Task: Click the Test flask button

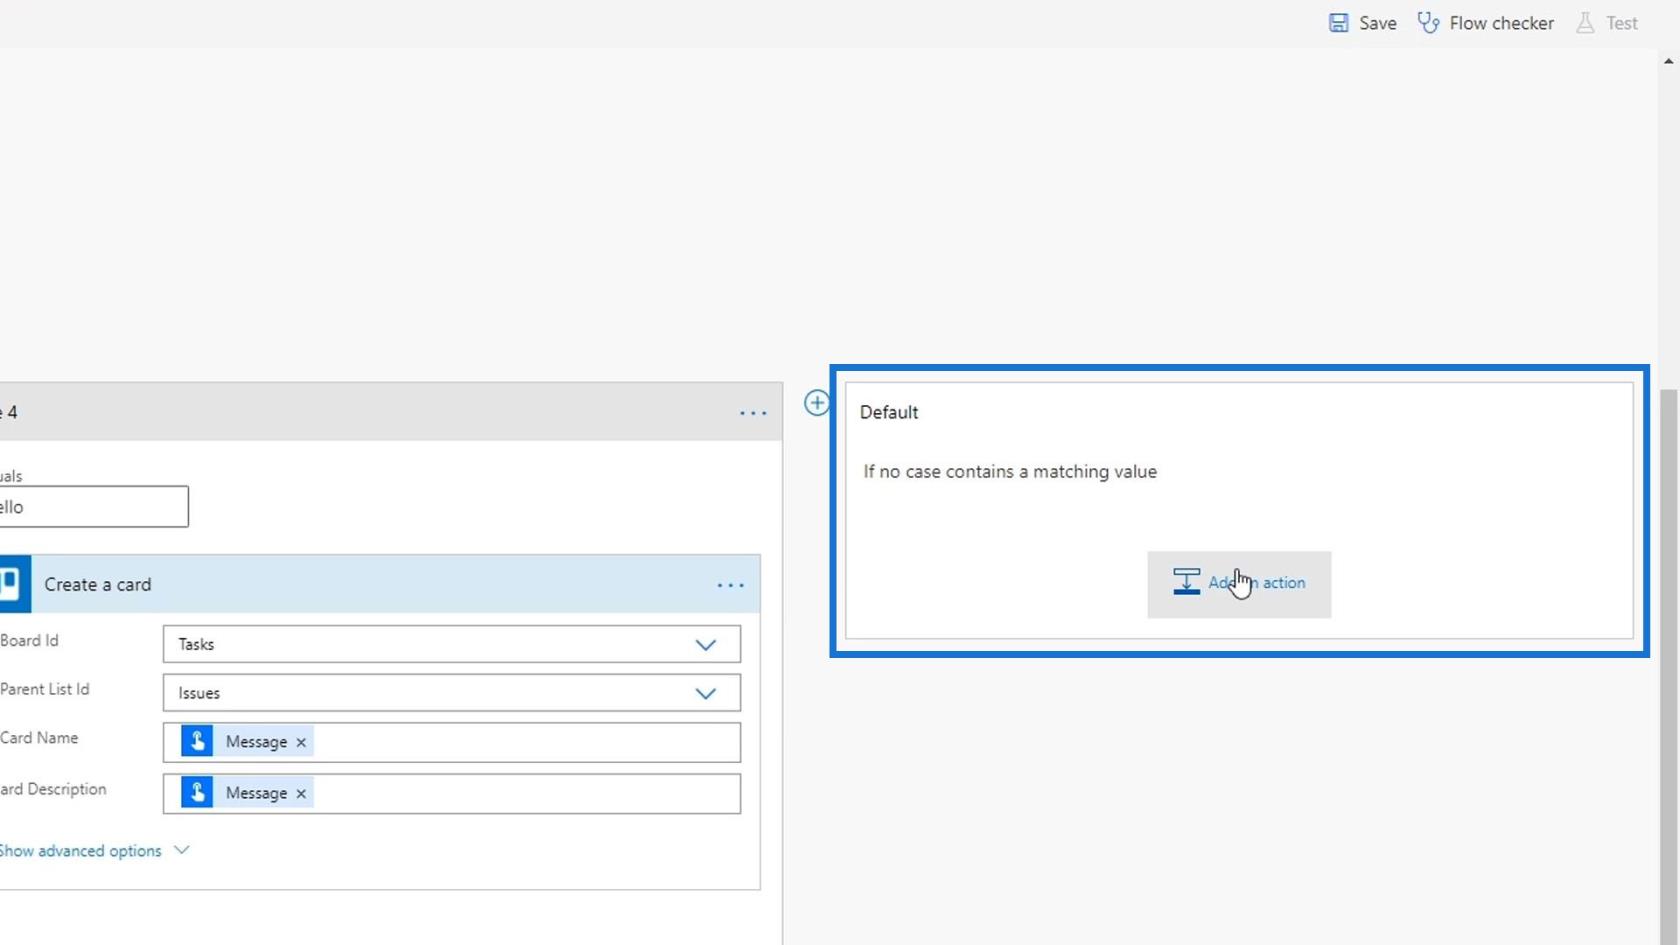Action: click(x=1607, y=23)
